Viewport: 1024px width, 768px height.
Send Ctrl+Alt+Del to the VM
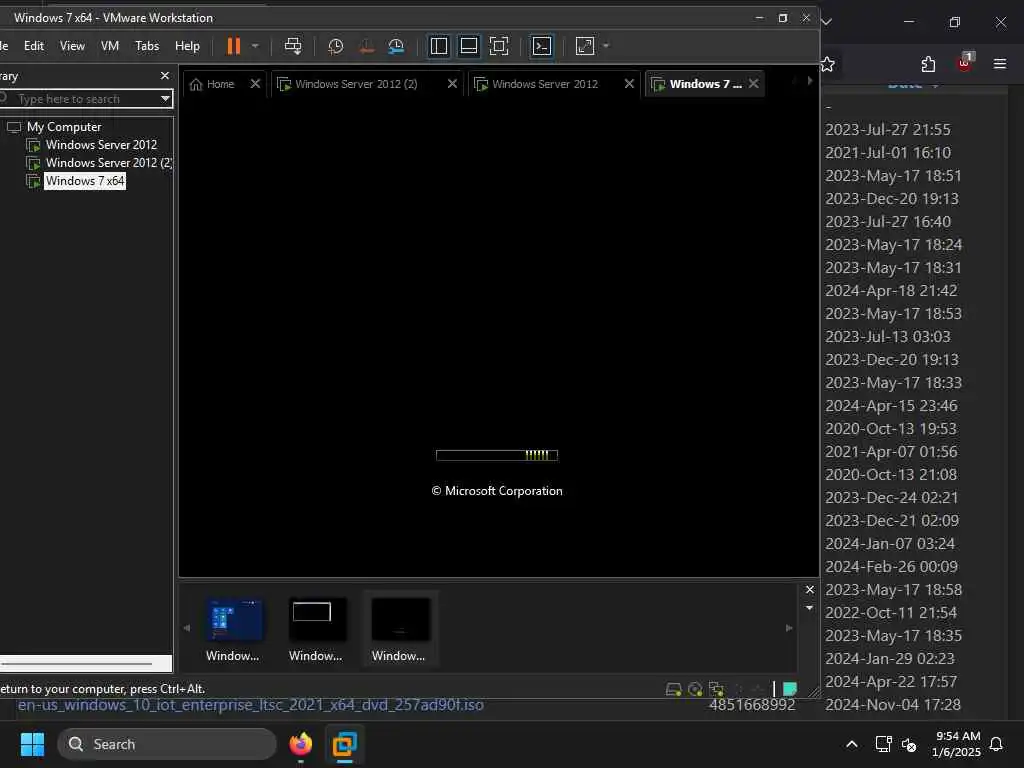pos(293,46)
